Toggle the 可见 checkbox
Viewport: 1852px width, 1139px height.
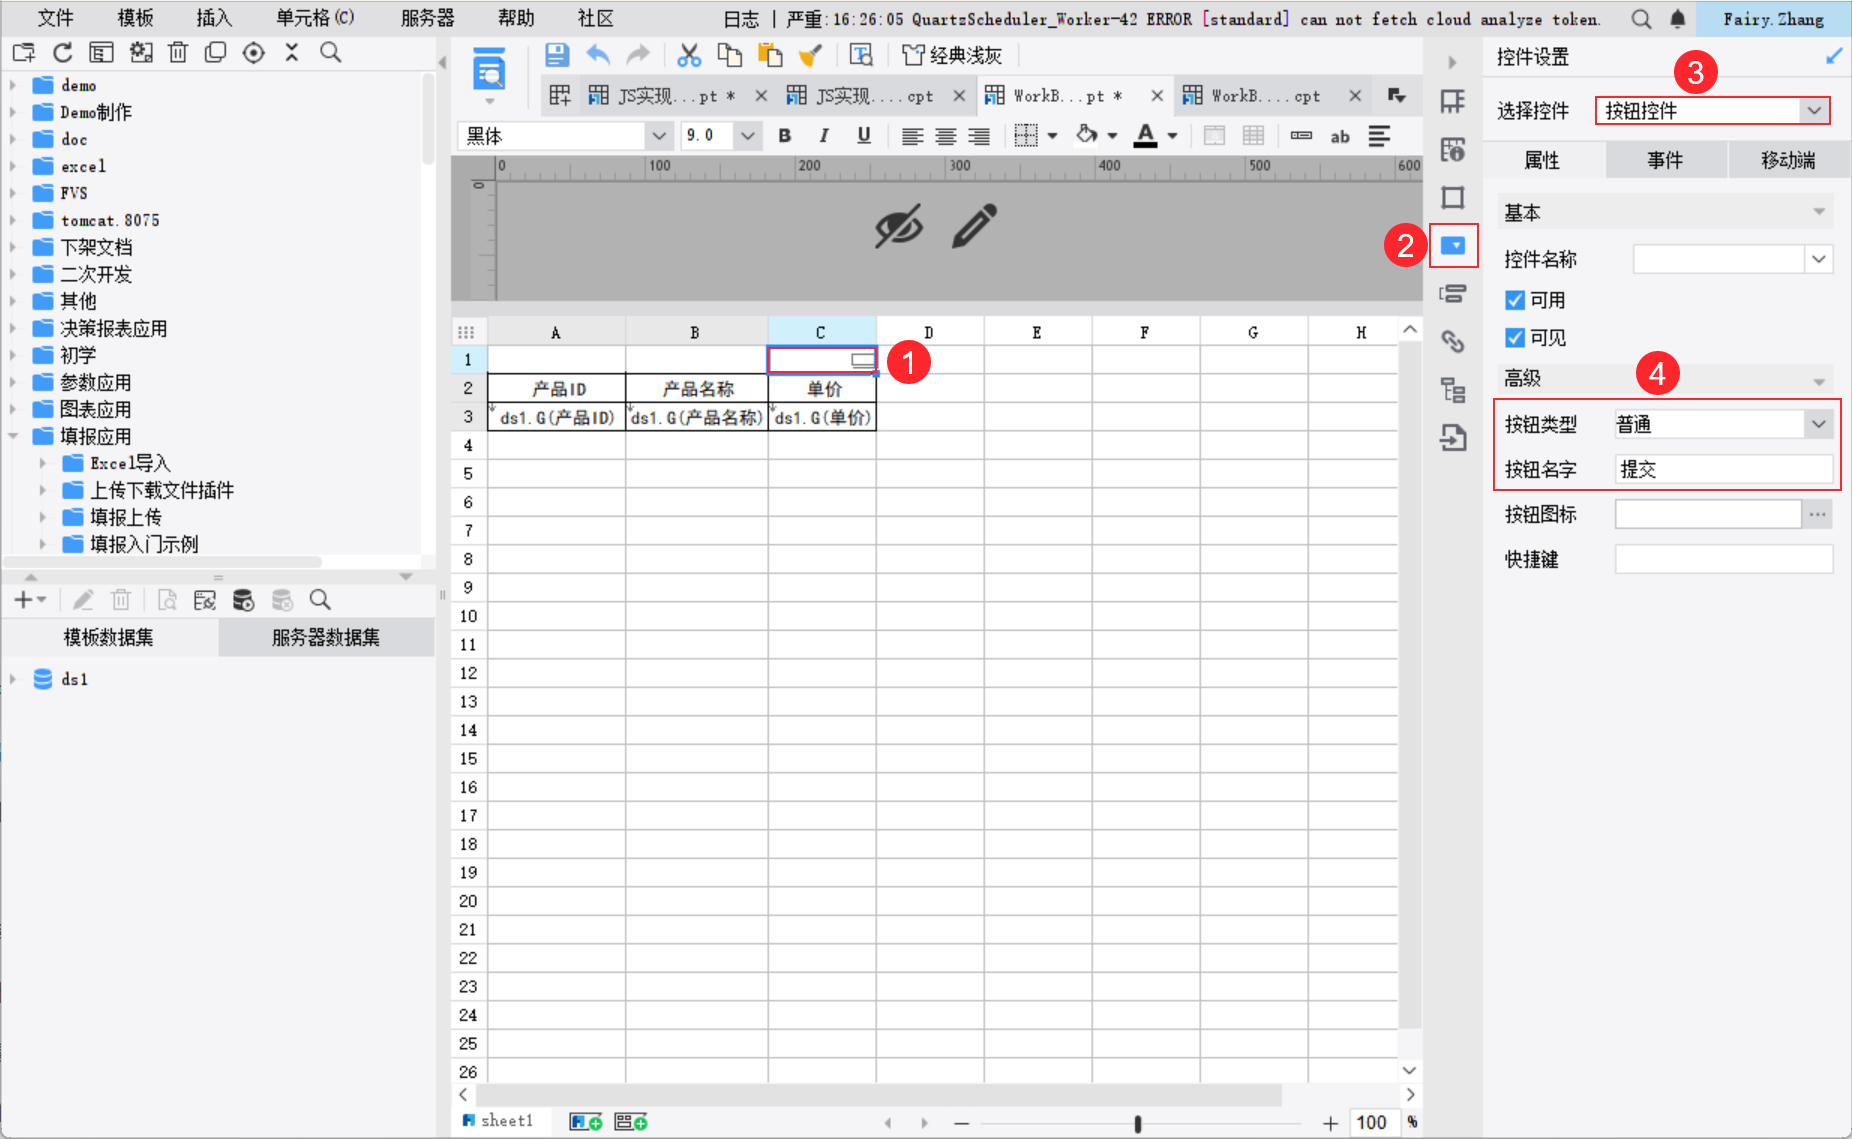pyautogui.click(x=1515, y=338)
